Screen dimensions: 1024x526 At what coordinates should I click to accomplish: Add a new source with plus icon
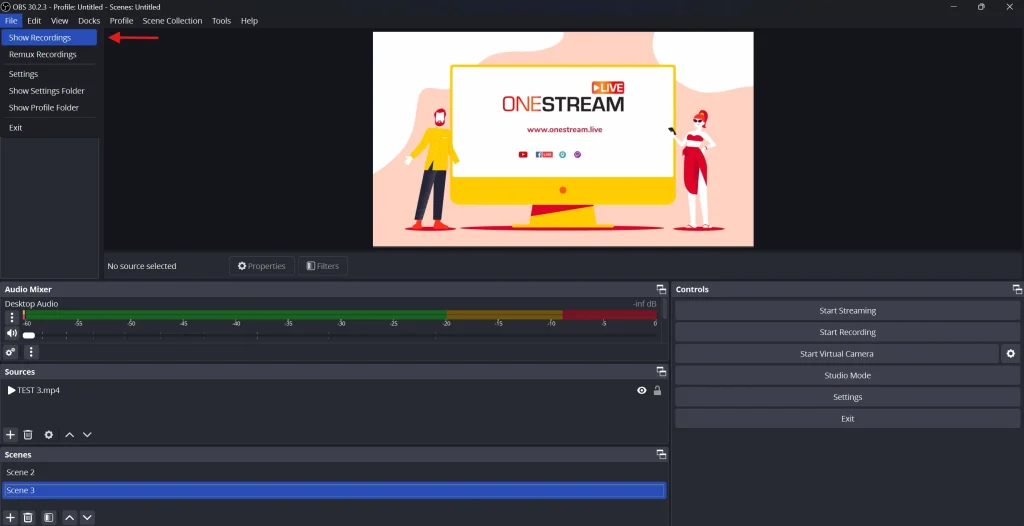[10, 435]
